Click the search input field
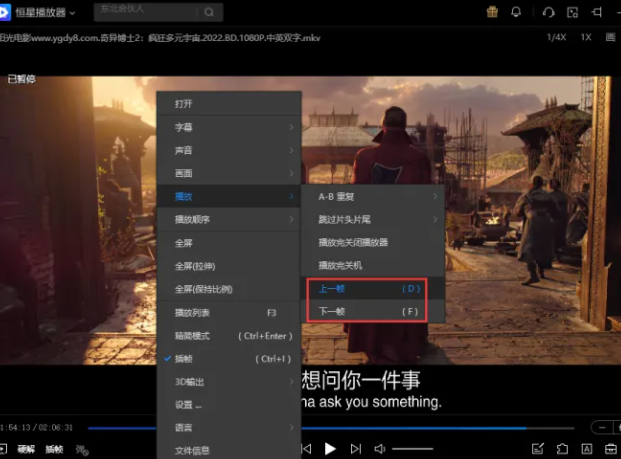The height and width of the screenshot is (459, 621). tap(145, 12)
